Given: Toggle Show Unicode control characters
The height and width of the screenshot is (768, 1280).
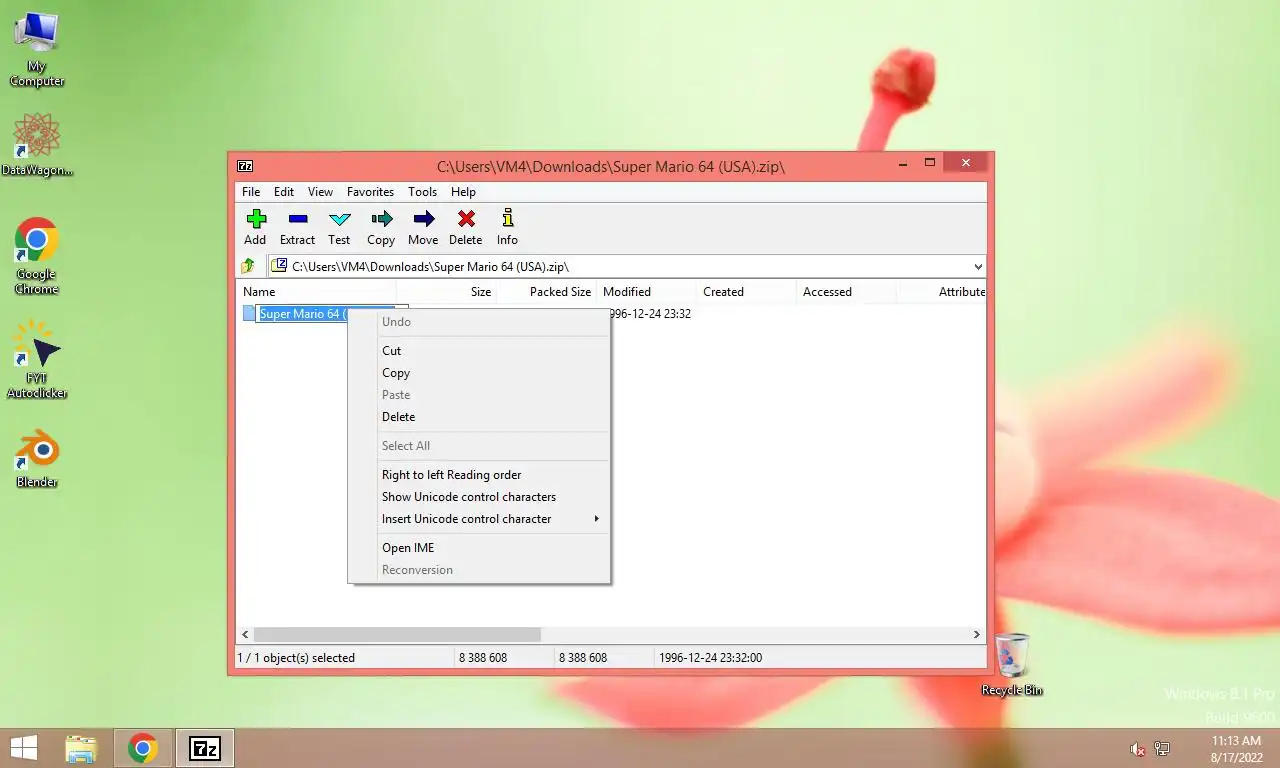Looking at the screenshot, I should click(478, 497).
